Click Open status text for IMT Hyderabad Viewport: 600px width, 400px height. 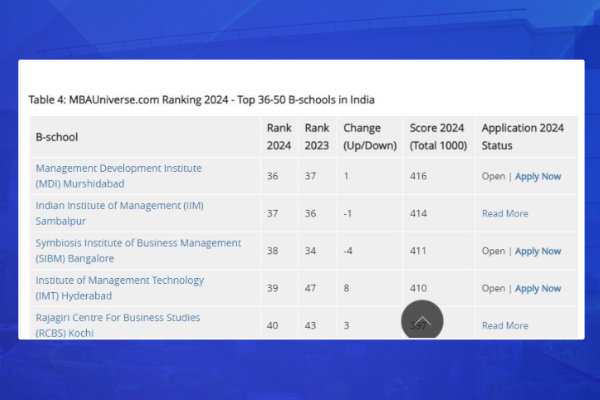[494, 288]
